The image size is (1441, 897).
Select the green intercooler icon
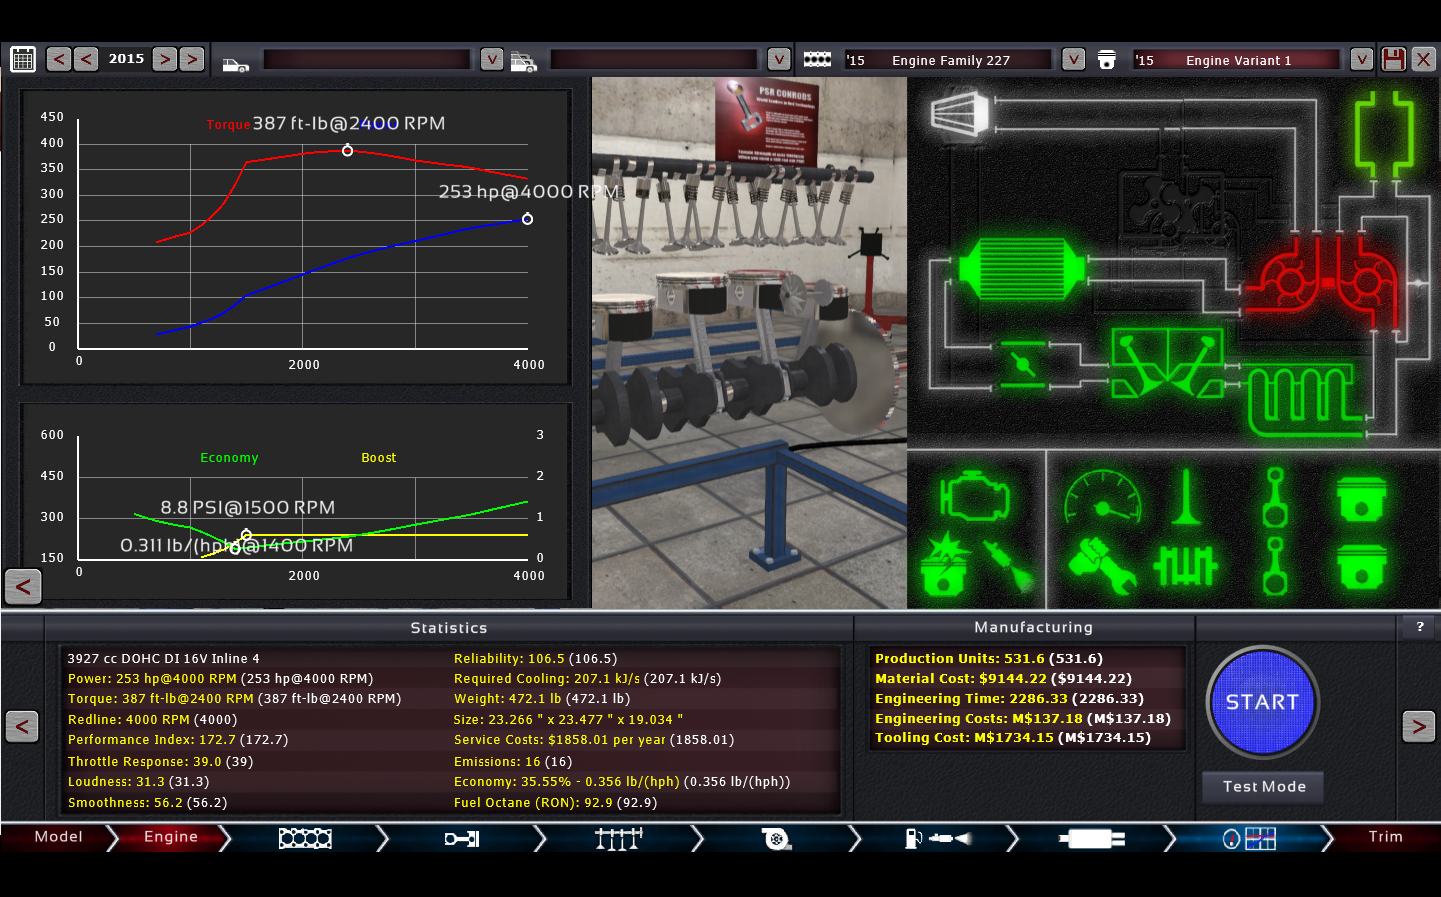coord(1020,269)
